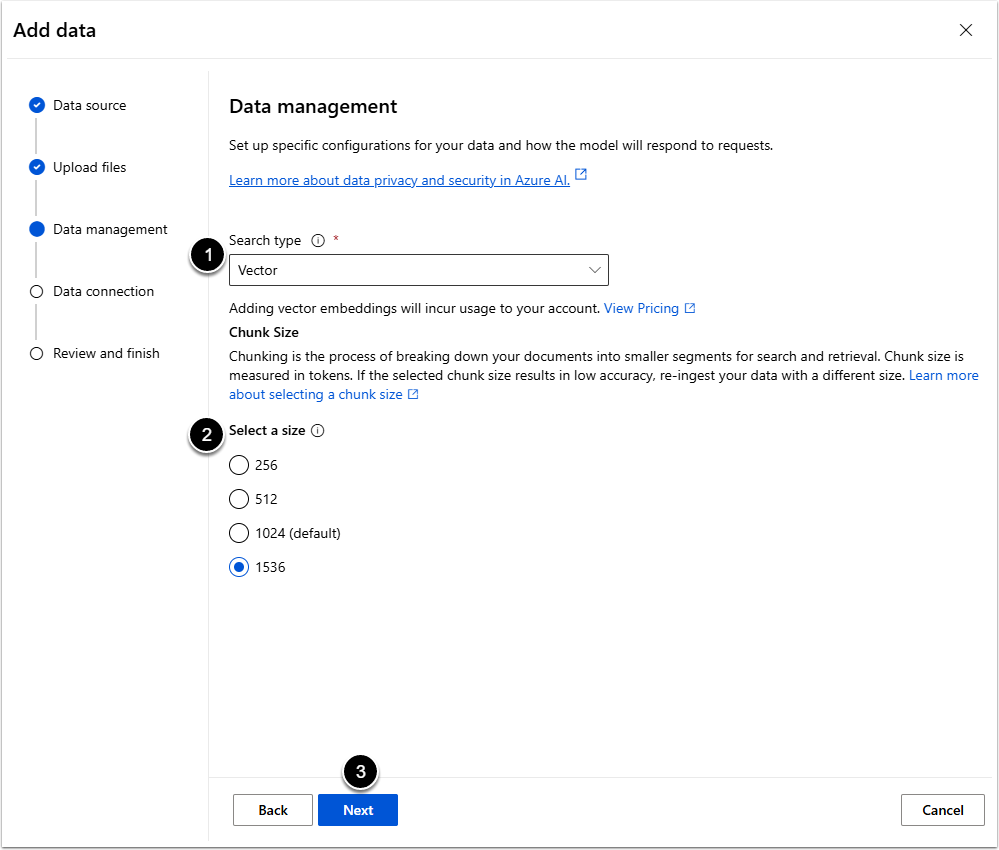This screenshot has width=999, height=850.
Task: Close the Add data dialog
Action: click(x=965, y=30)
